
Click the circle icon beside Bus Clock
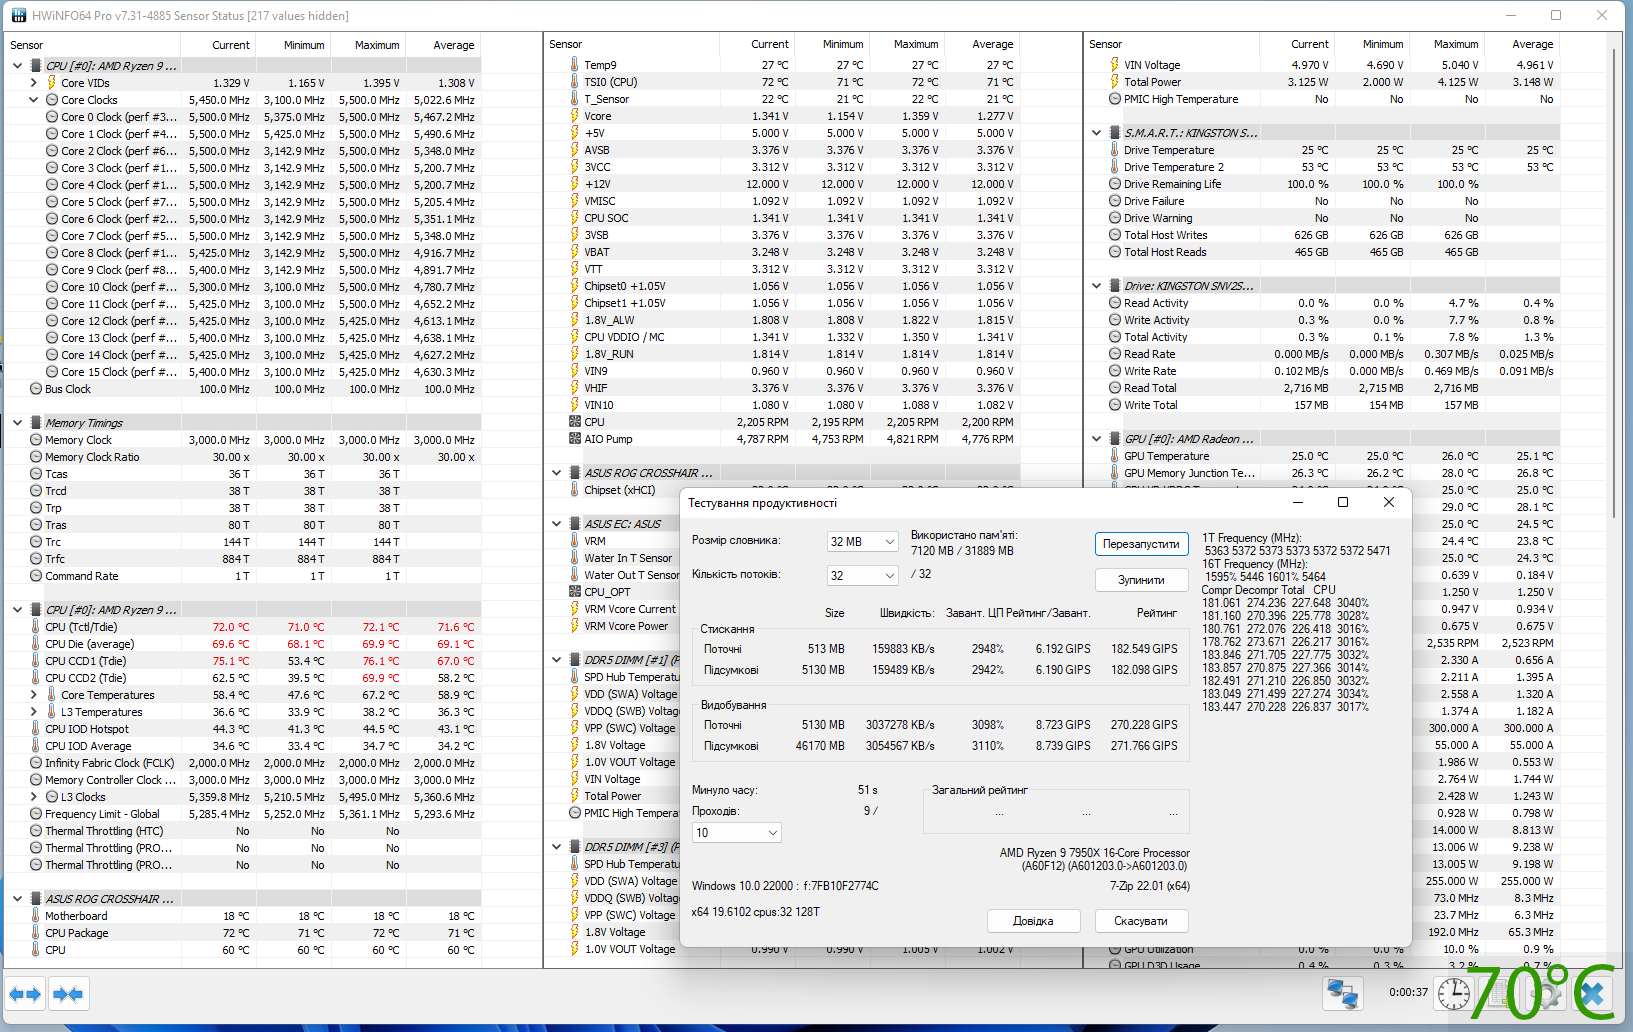coord(36,389)
